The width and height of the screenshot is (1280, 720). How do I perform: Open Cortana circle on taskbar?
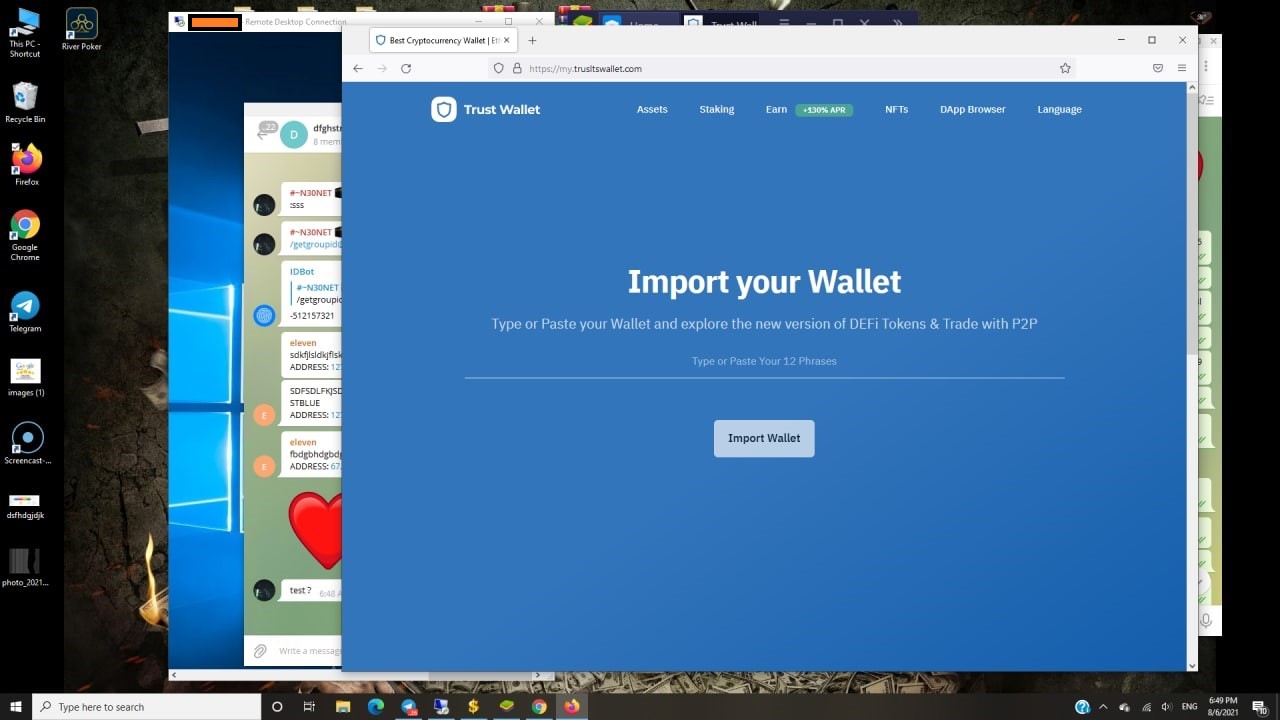pos(277,707)
